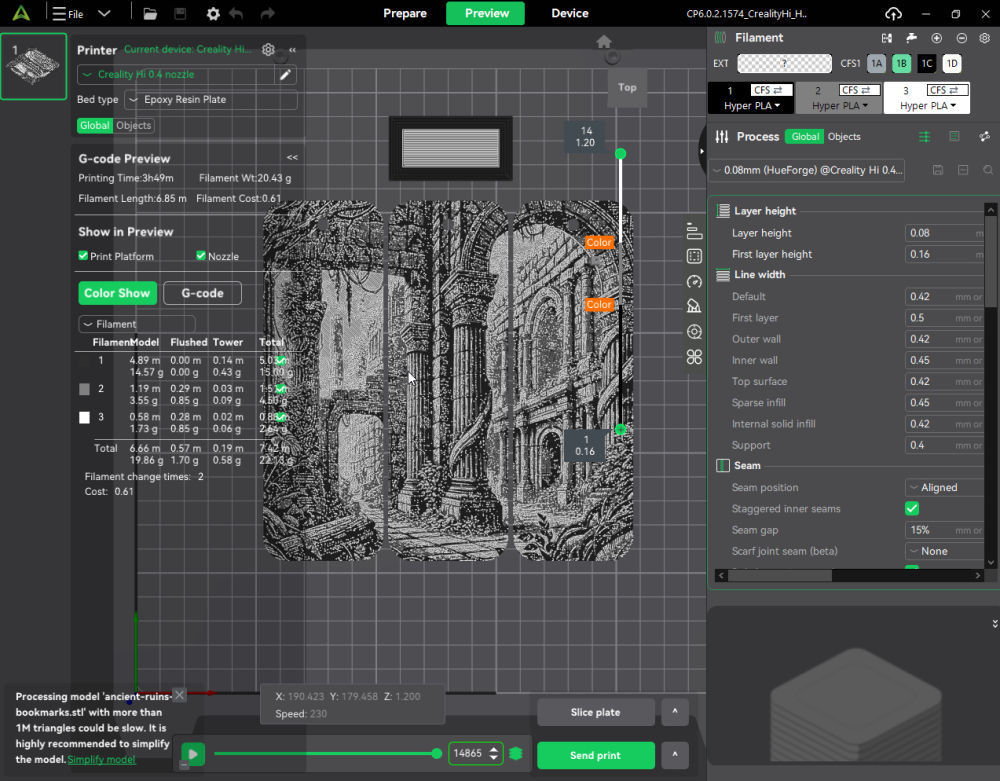
Task: Close the processing model notification
Action: coord(180,695)
